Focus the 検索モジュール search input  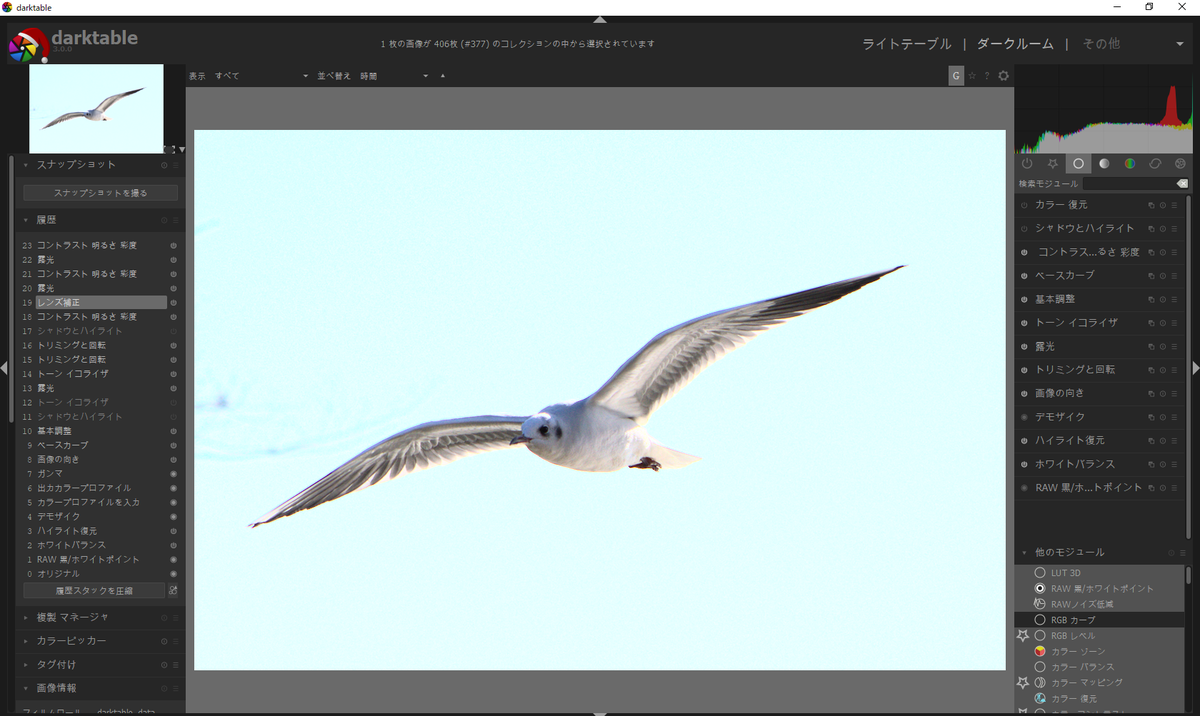pyautogui.click(x=1129, y=184)
